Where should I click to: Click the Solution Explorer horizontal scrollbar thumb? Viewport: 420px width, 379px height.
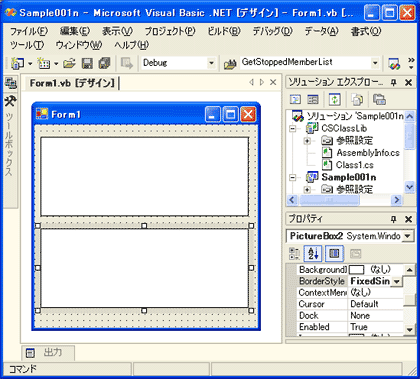329,200
